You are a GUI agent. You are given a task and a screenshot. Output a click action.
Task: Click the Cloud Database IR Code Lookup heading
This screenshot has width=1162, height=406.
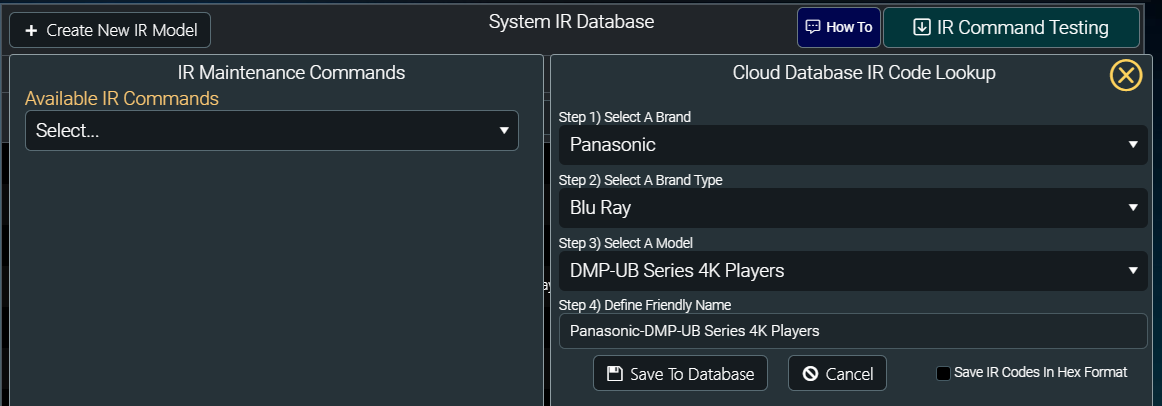864,73
